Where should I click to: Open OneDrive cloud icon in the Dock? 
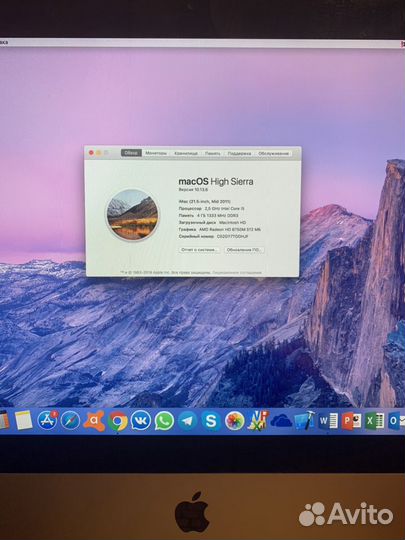click(281, 421)
